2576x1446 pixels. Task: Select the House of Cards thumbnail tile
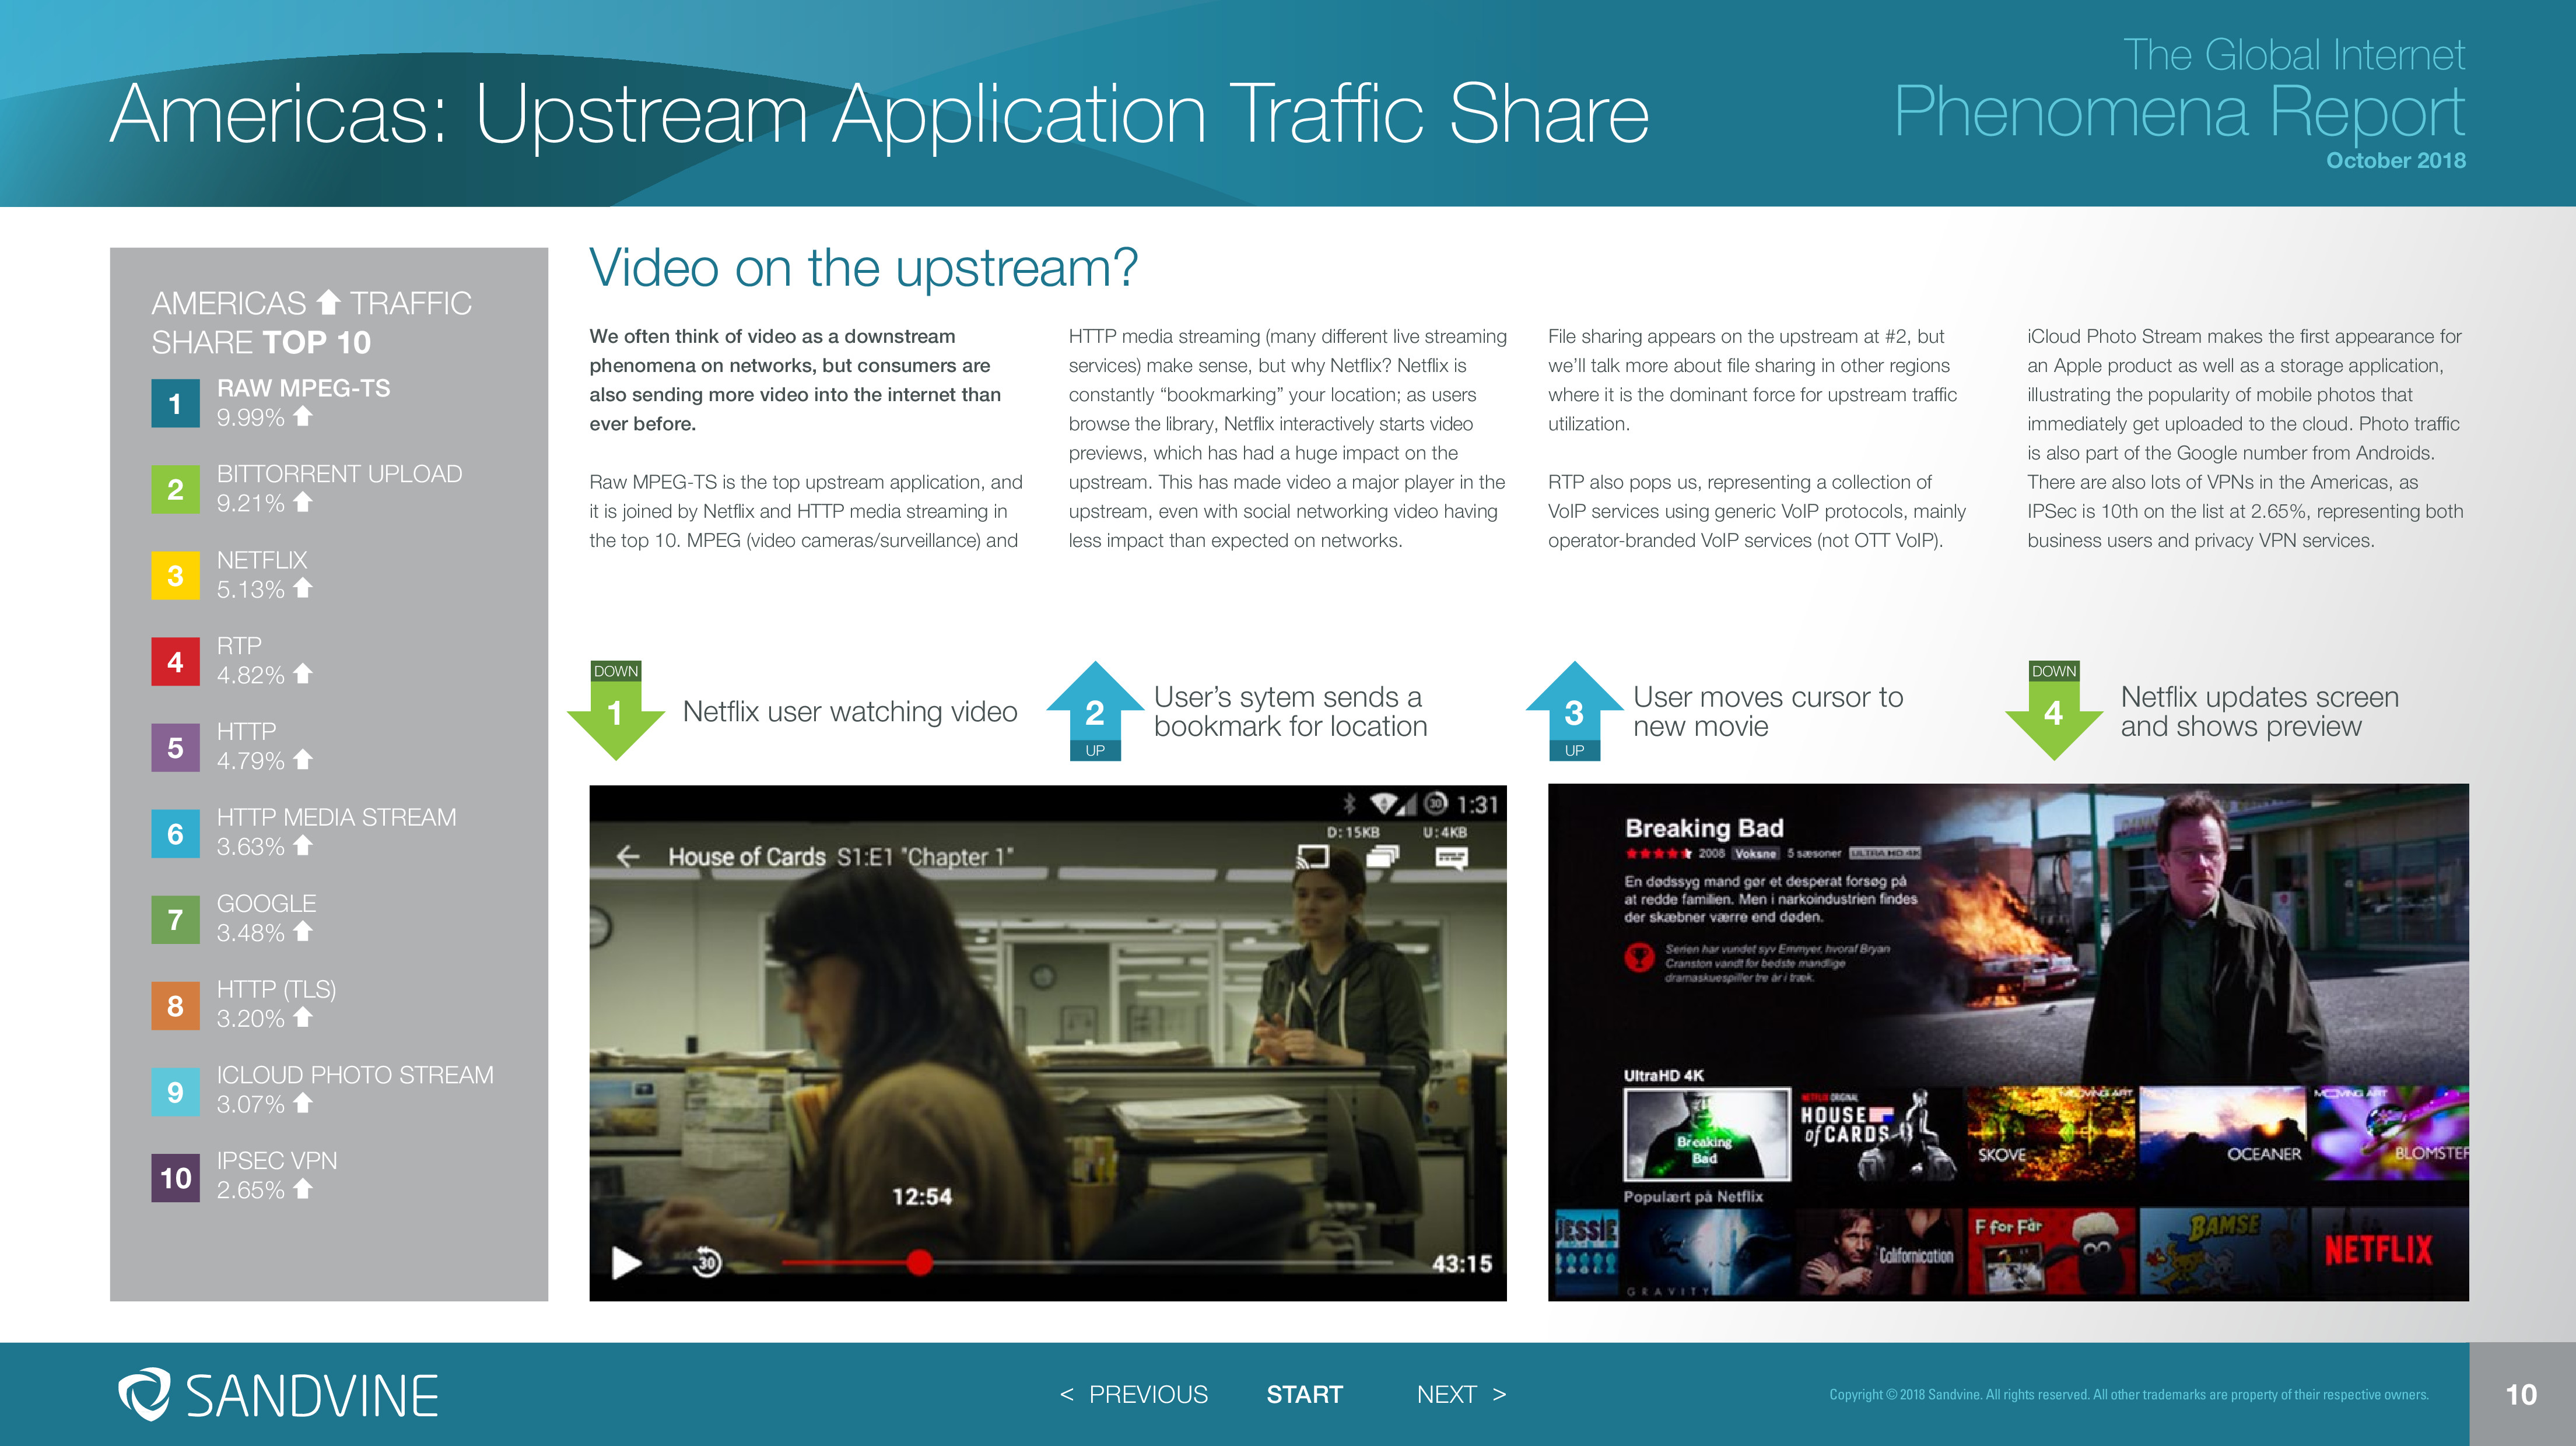[1878, 1134]
